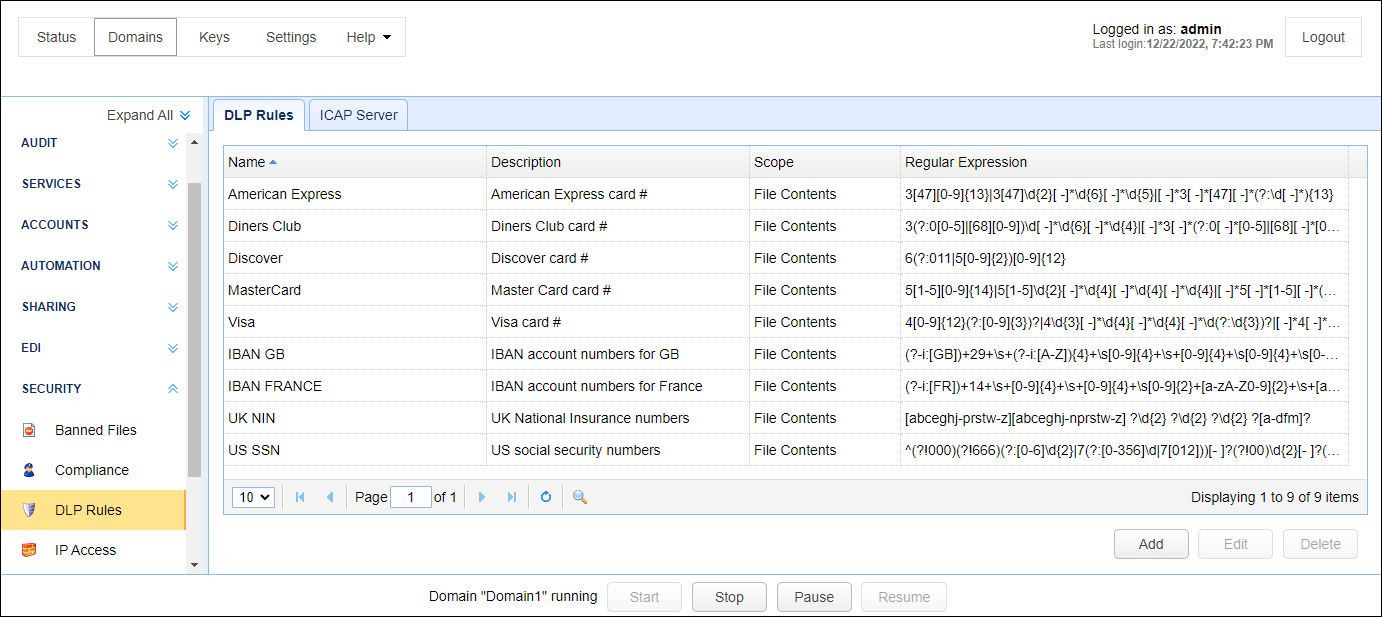Go to first page of grid
The width and height of the screenshot is (1382, 617).
pyautogui.click(x=300, y=497)
